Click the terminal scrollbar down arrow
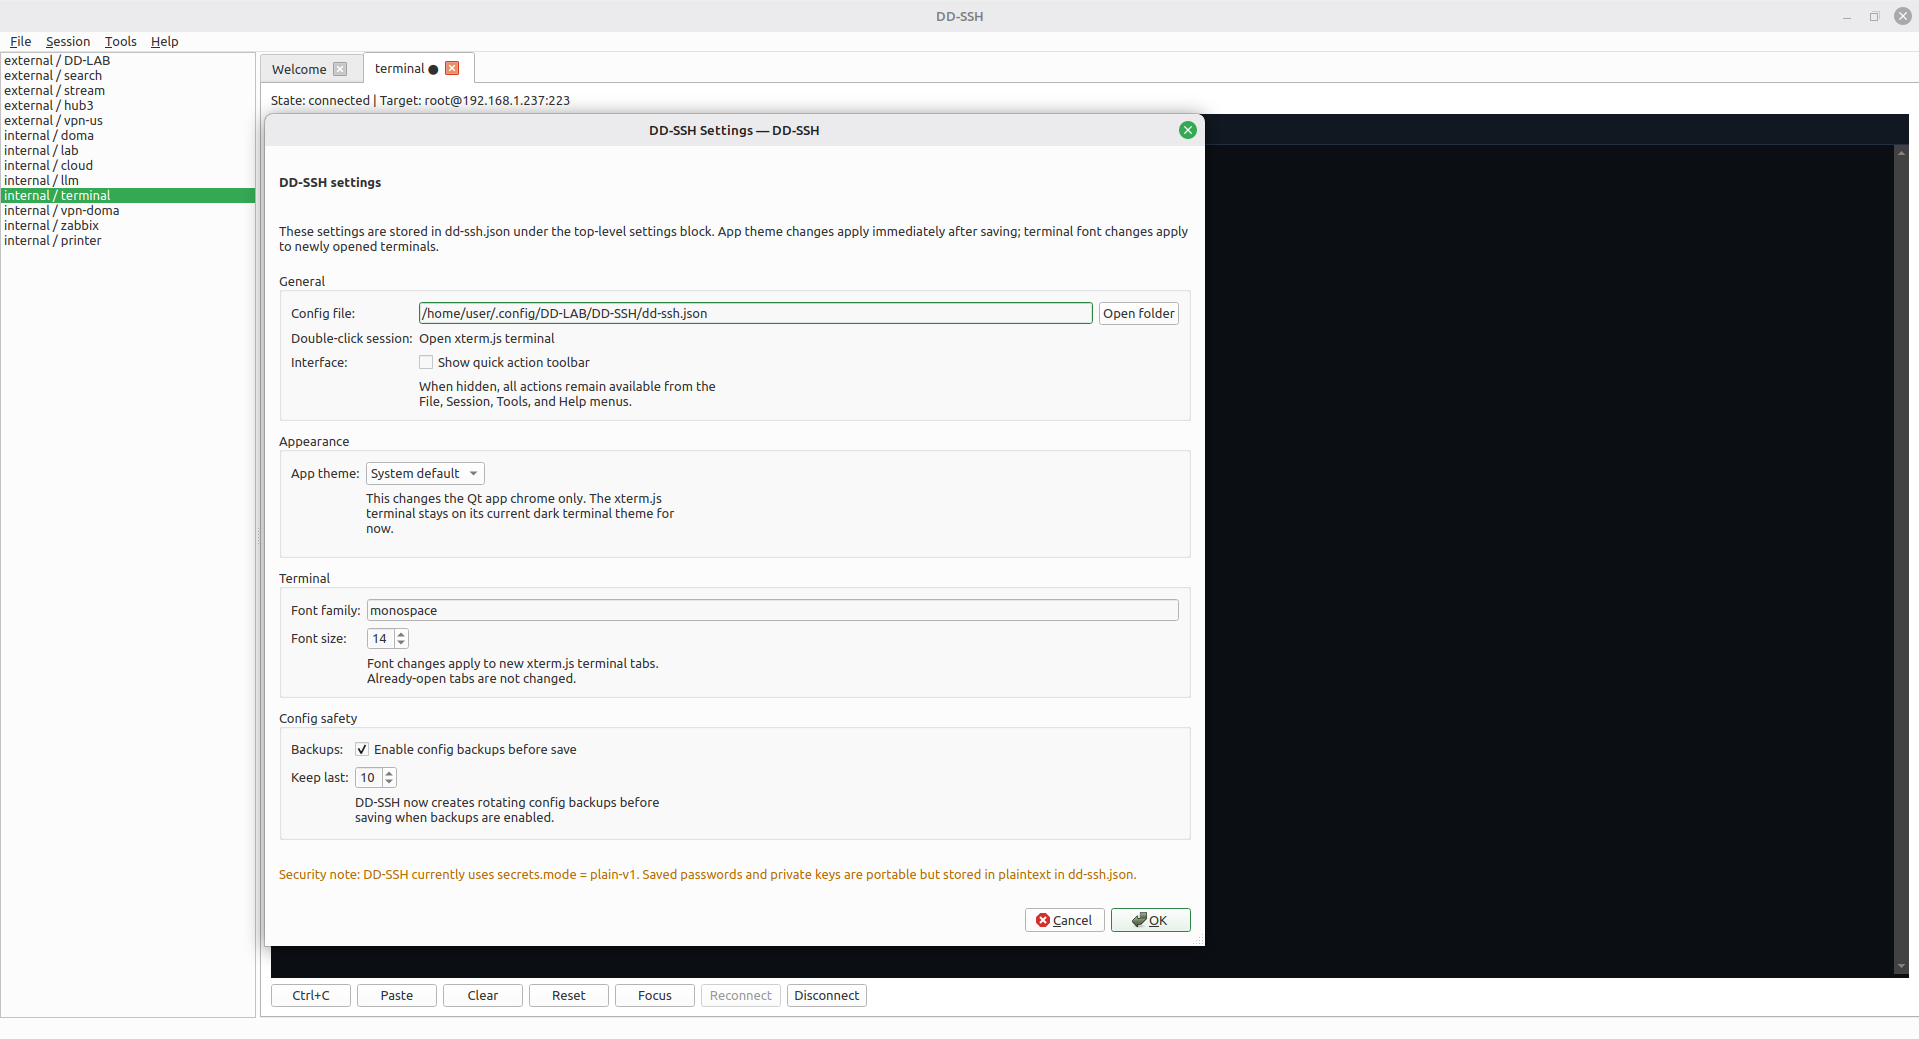The height and width of the screenshot is (1039, 1919). (x=1901, y=967)
